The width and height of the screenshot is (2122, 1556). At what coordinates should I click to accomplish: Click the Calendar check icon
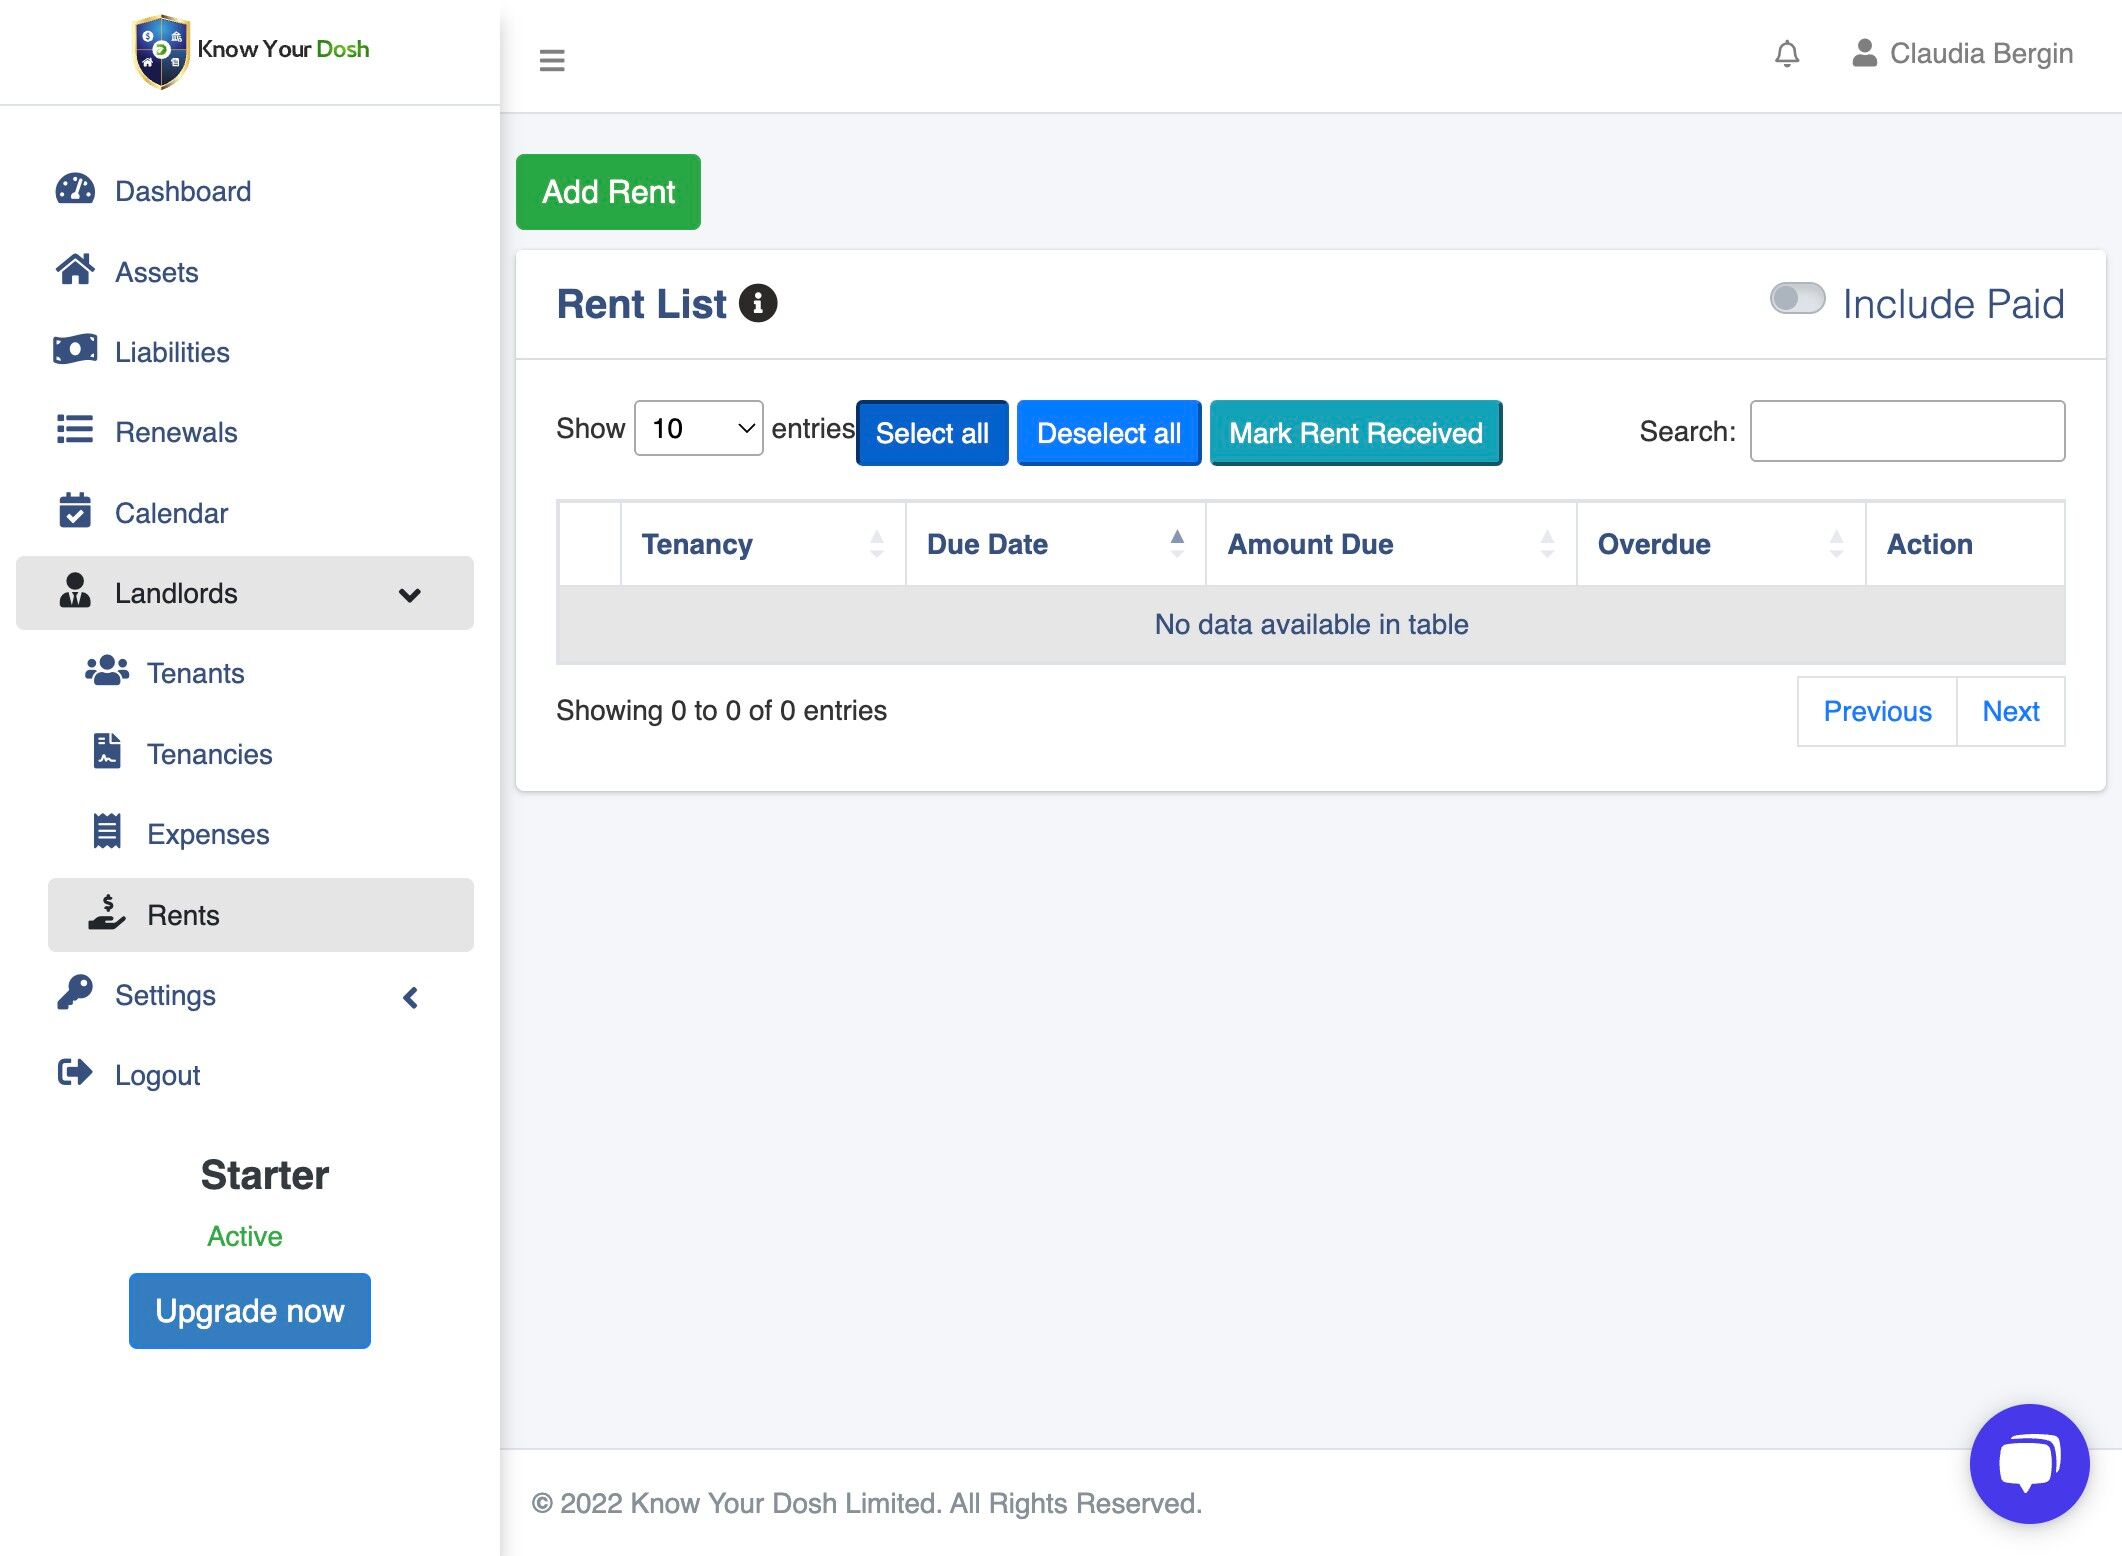[x=75, y=511]
